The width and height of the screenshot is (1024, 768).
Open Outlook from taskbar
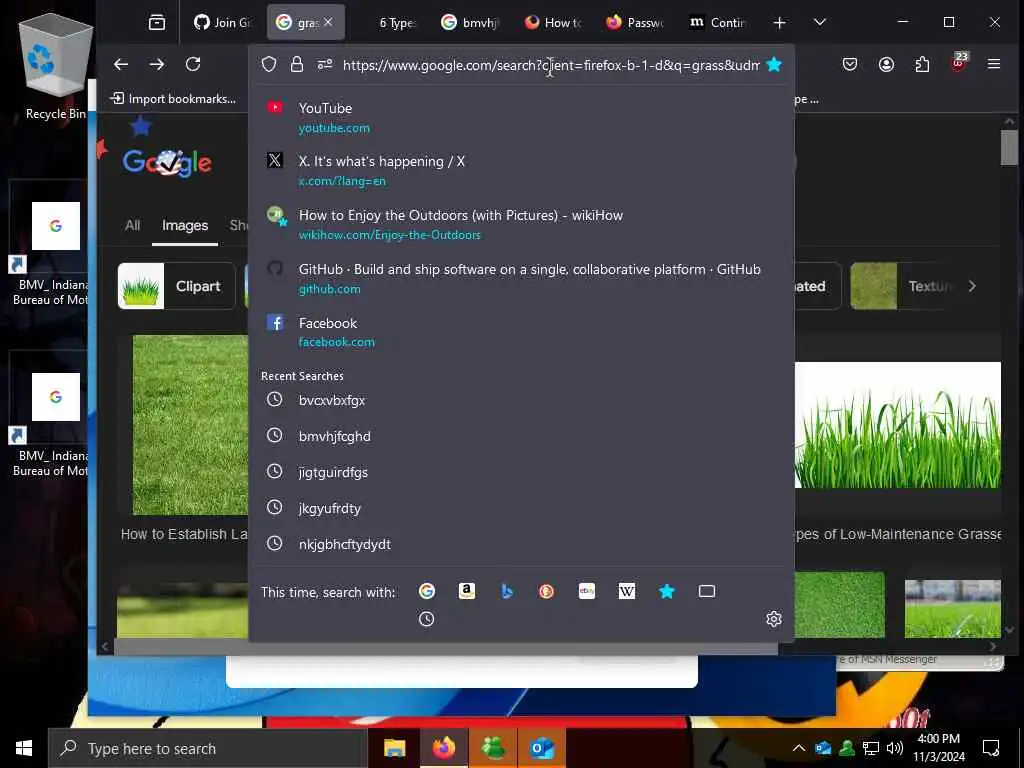[x=542, y=748]
